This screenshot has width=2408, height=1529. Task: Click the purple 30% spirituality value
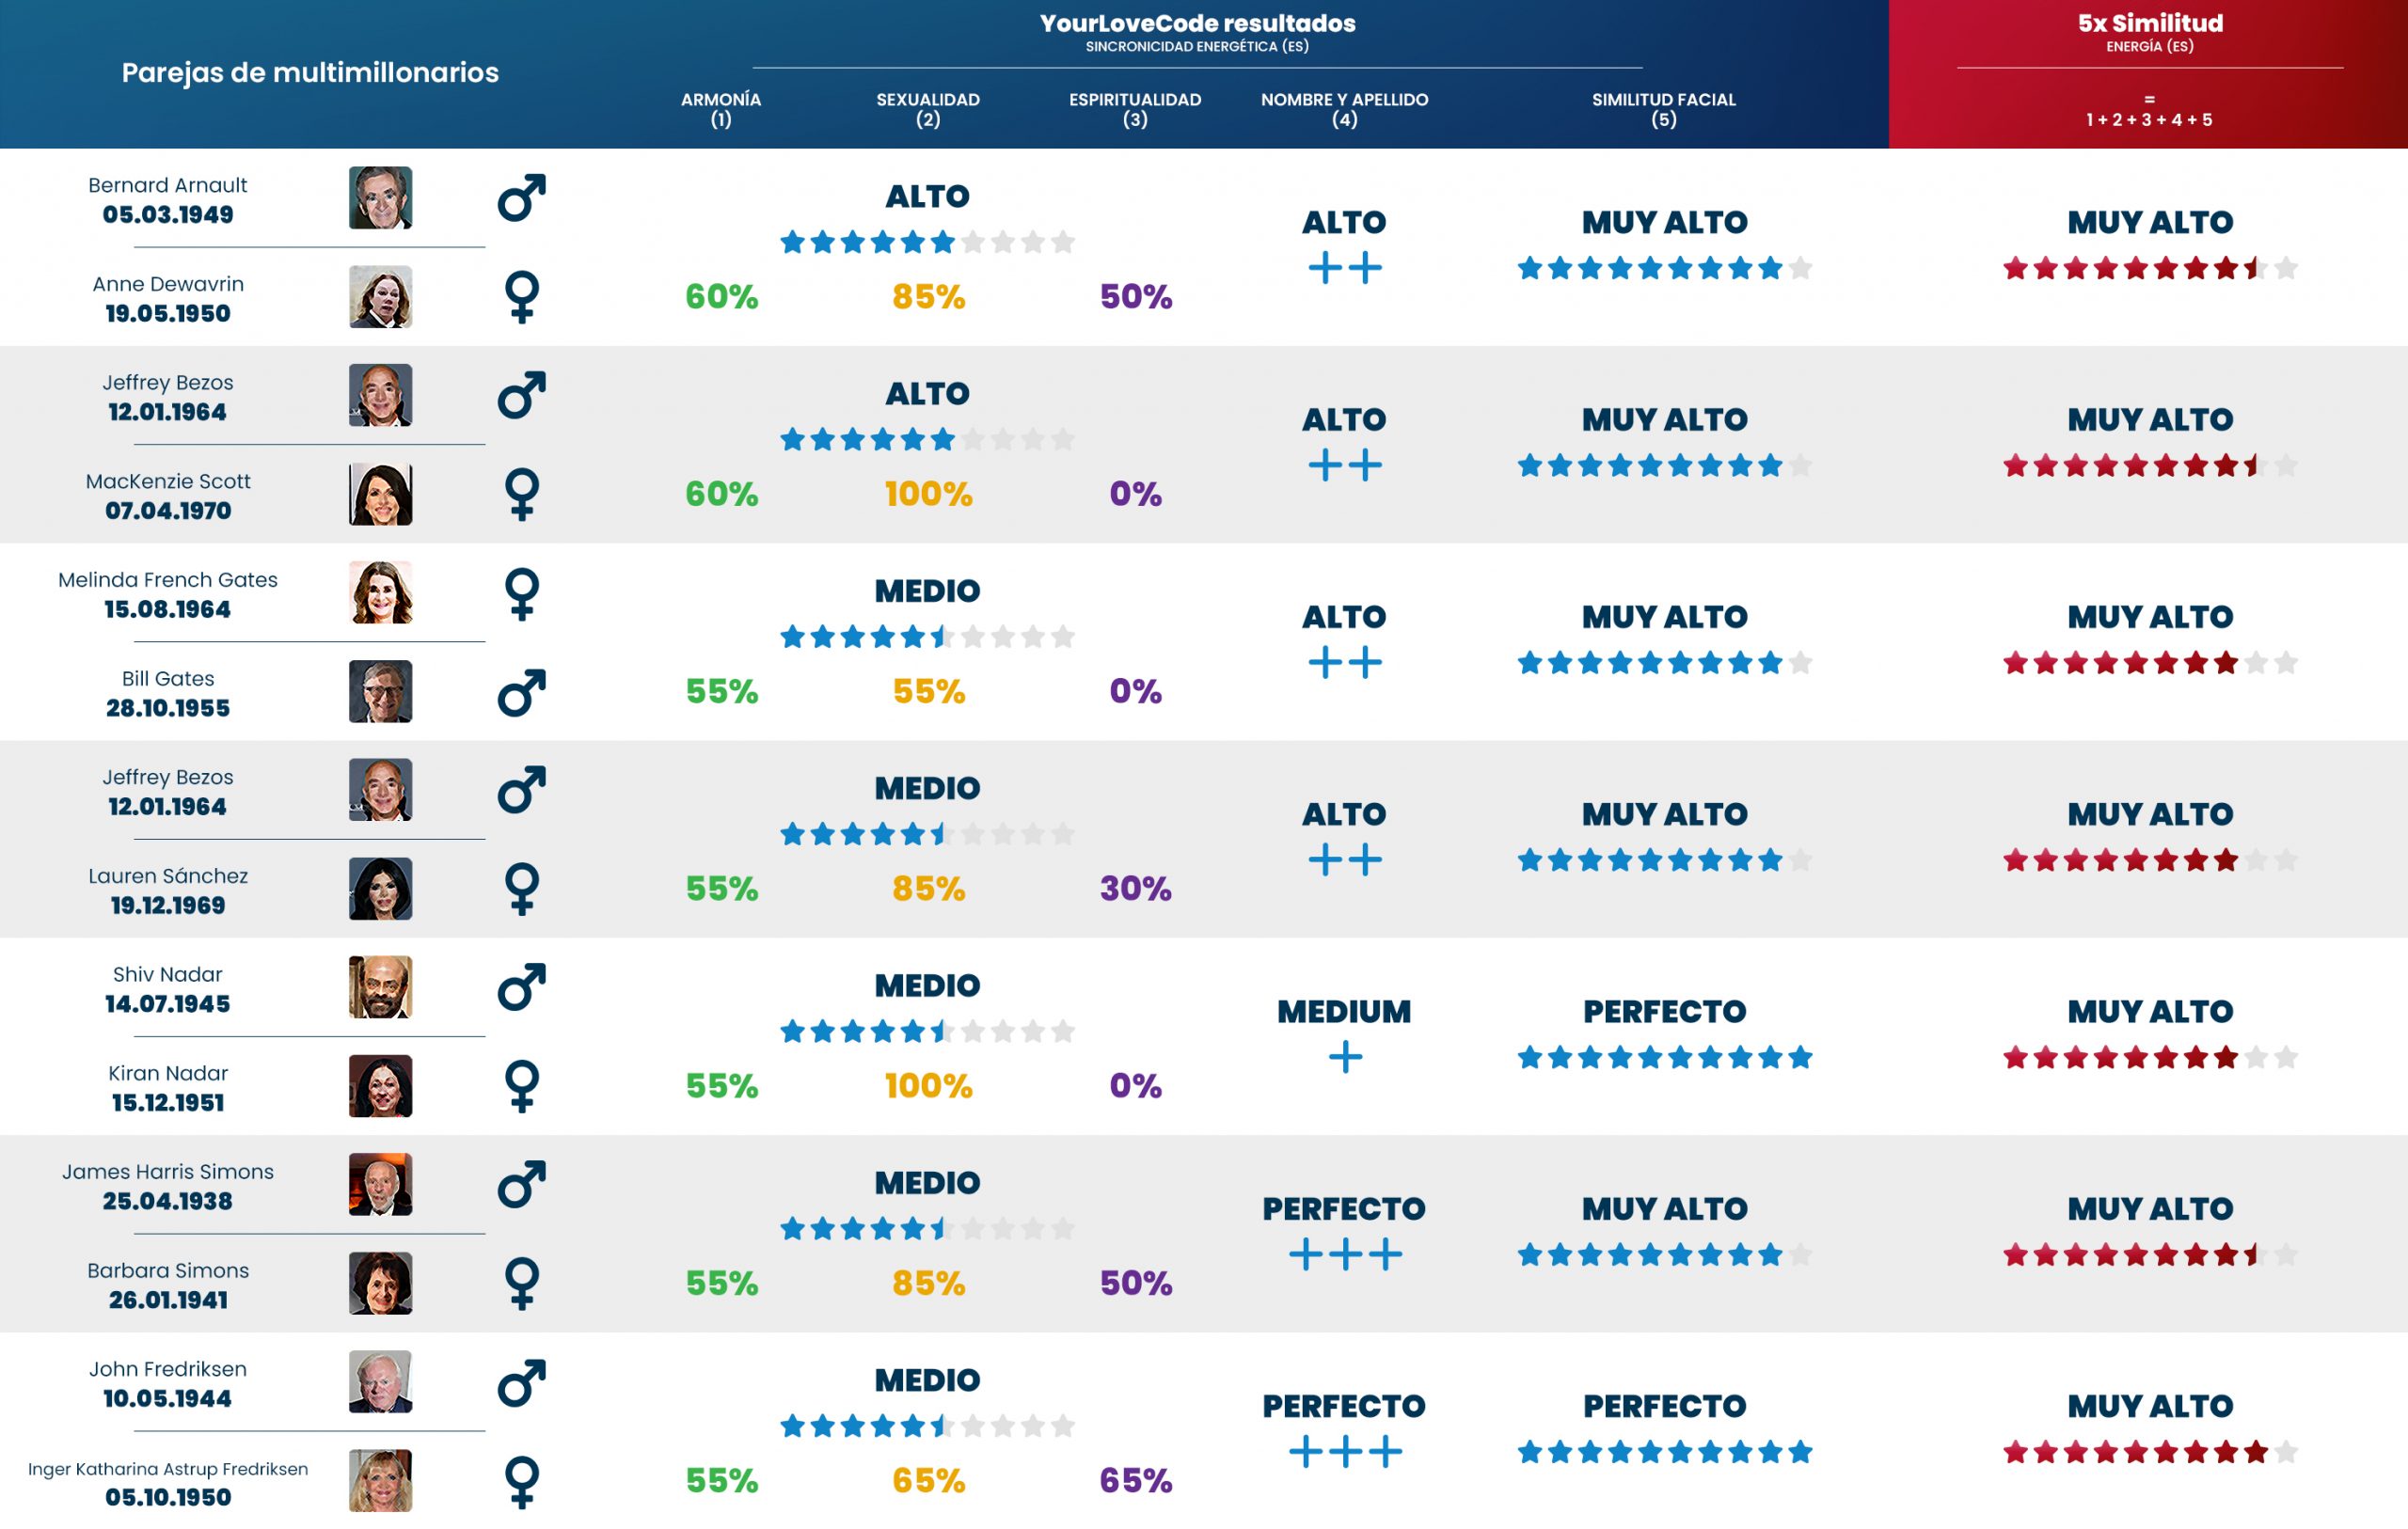[1135, 889]
